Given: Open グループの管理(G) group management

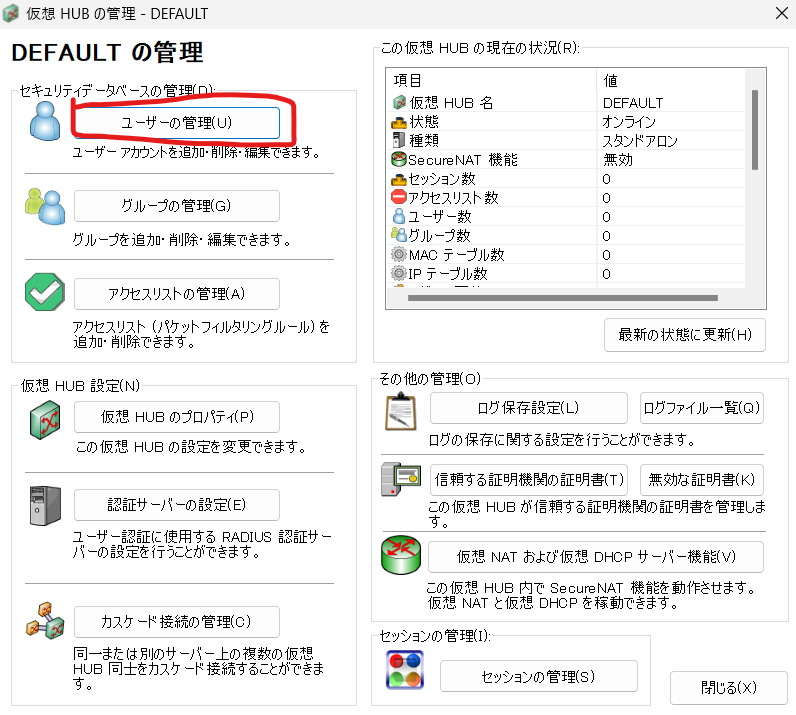Looking at the screenshot, I should pos(177,206).
